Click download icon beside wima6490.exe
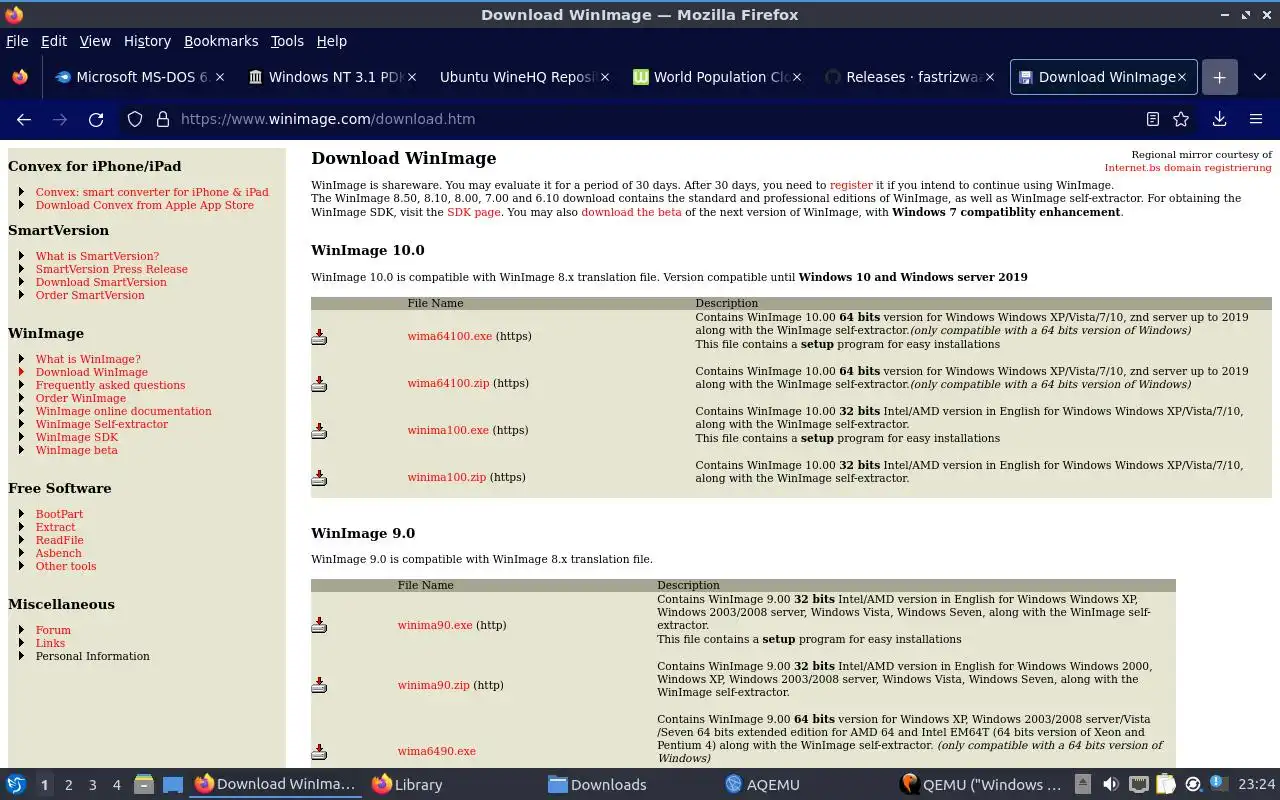 point(319,751)
